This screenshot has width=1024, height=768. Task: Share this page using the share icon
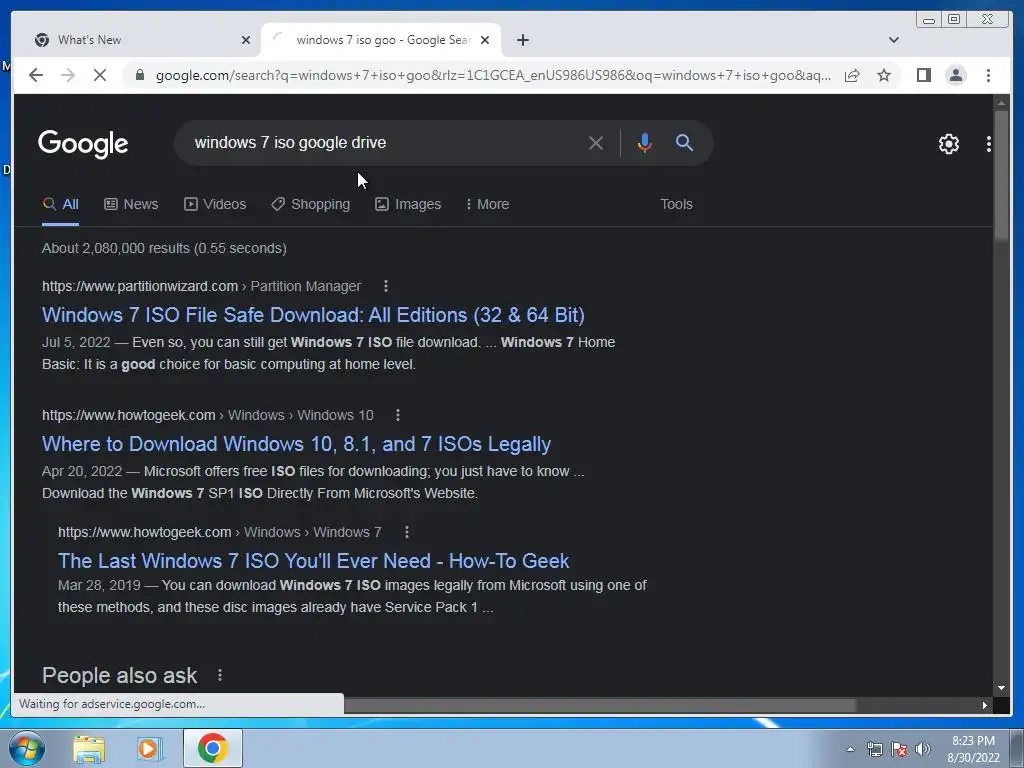[852, 75]
